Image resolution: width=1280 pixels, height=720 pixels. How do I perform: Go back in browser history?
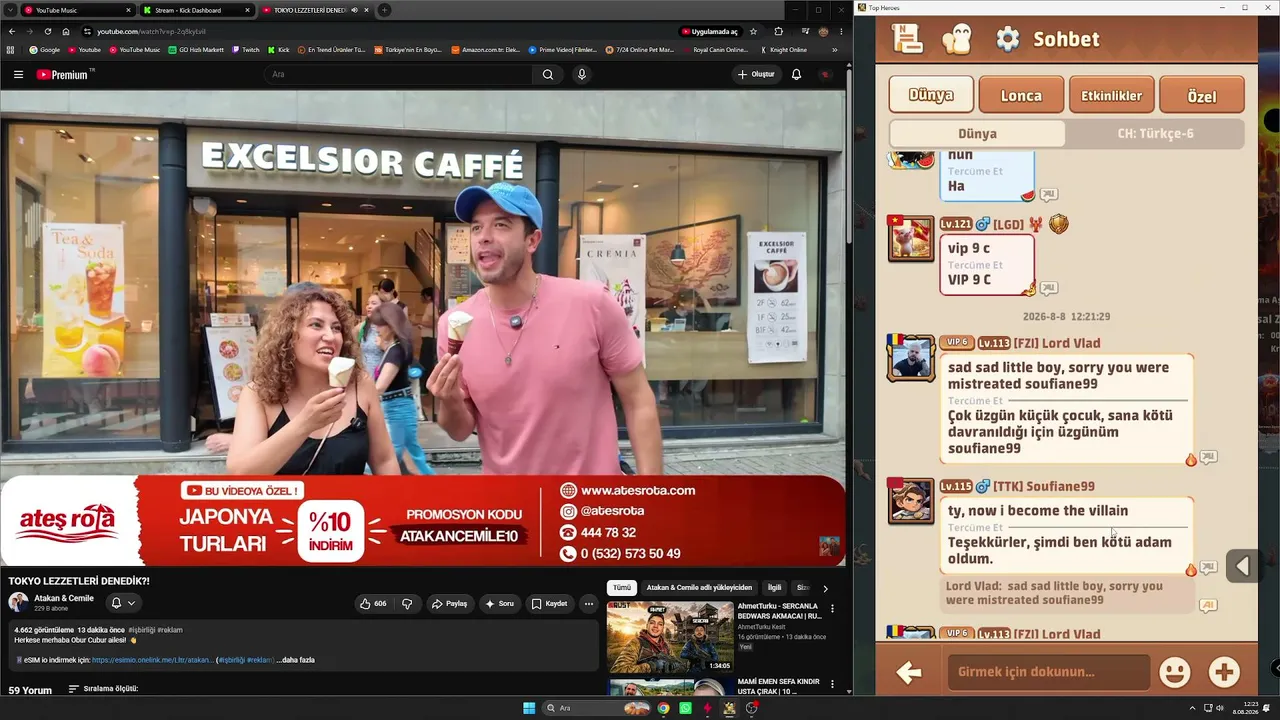point(11,31)
